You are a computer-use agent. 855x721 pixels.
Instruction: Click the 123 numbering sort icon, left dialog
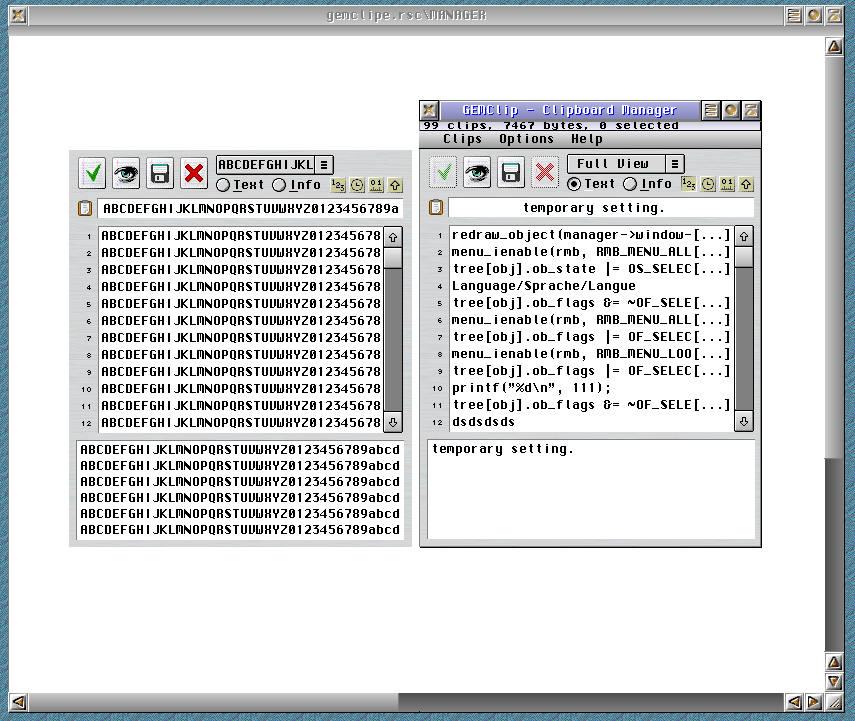click(x=338, y=185)
